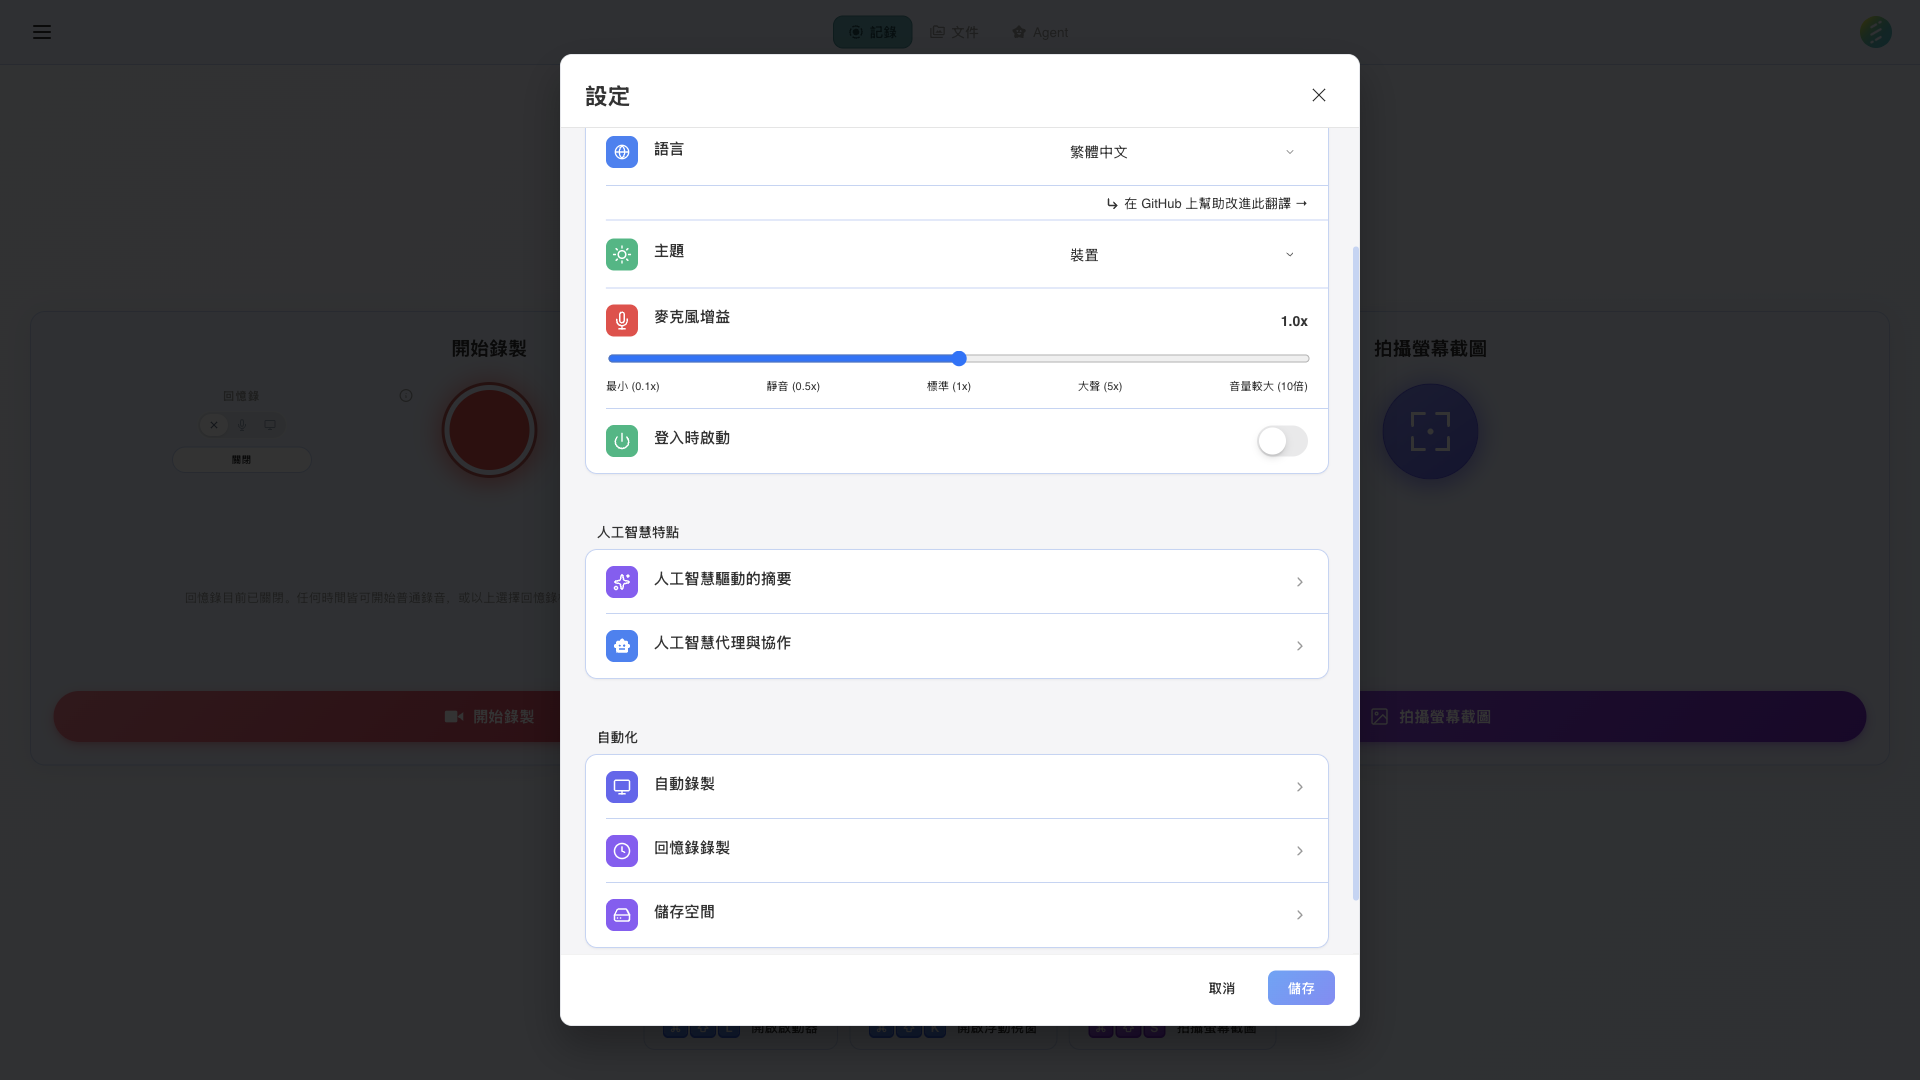
Task: Open the screenshot capture frame icon
Action: 1430,430
